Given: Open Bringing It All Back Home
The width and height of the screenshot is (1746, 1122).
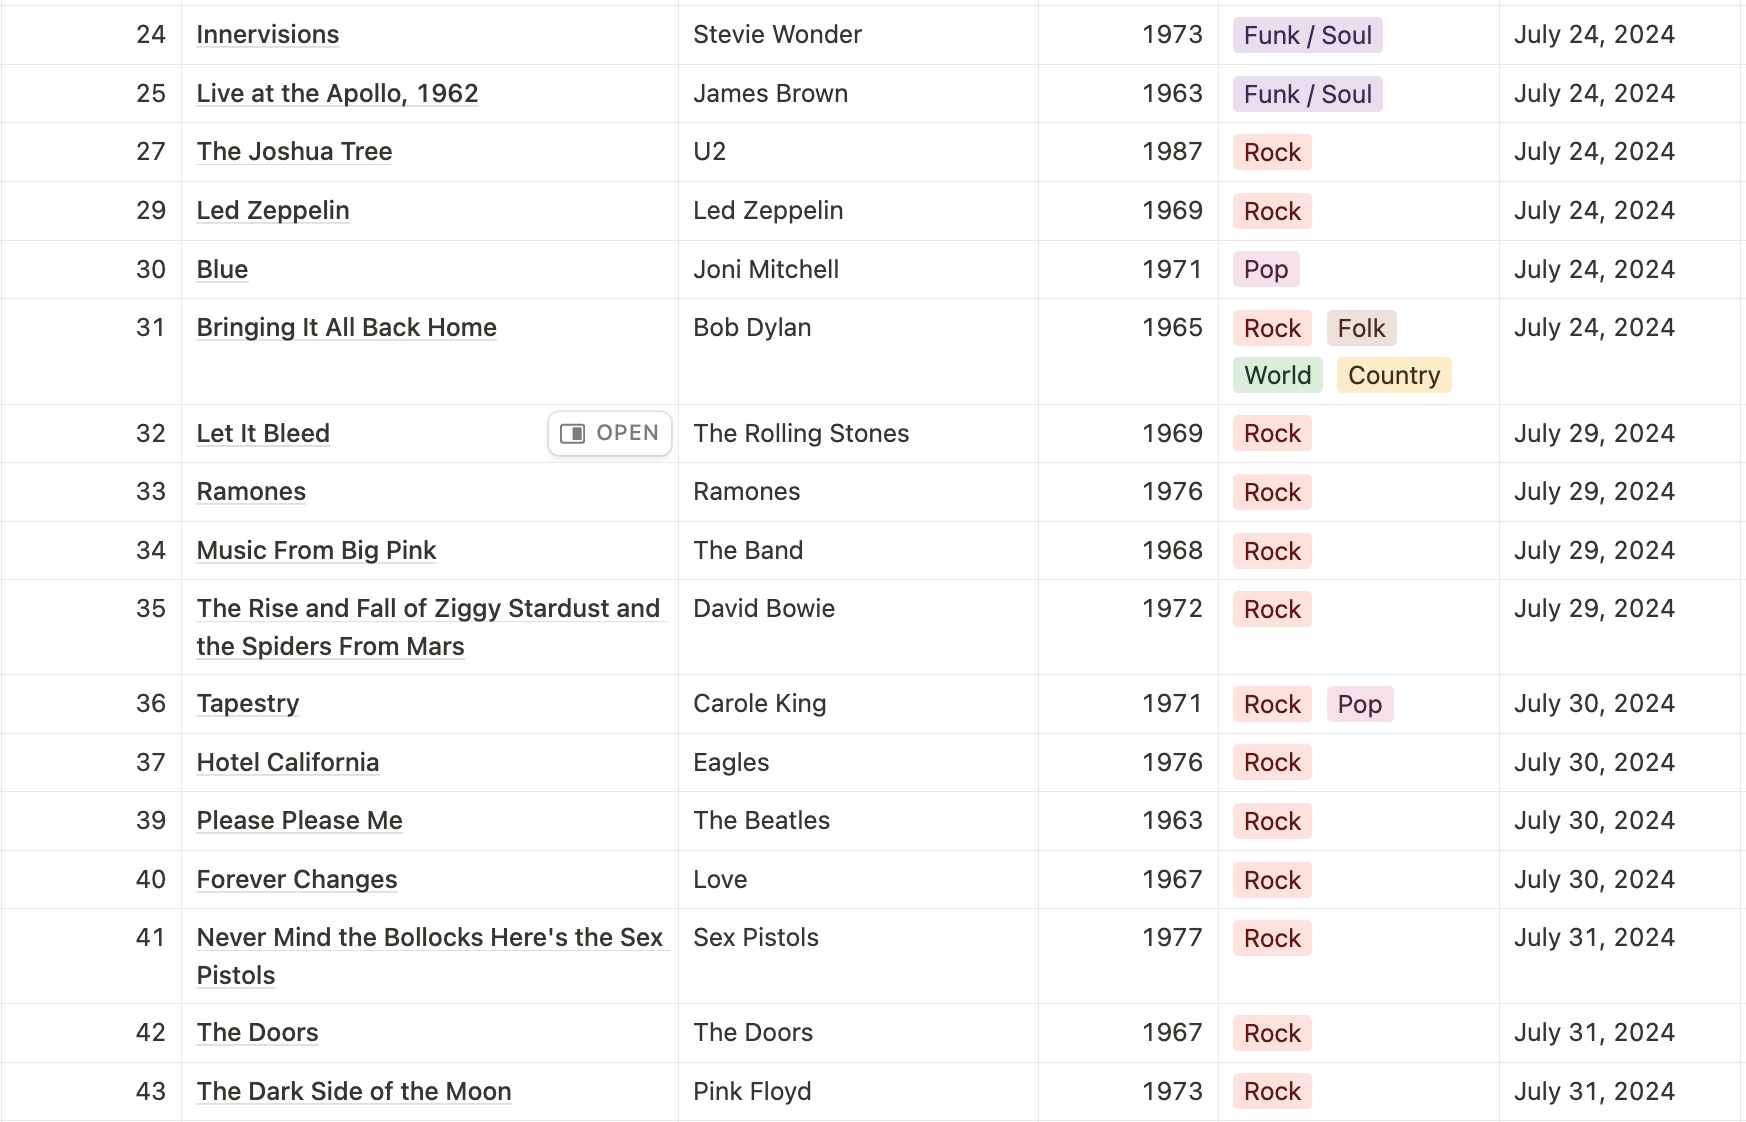Looking at the screenshot, I should (346, 328).
